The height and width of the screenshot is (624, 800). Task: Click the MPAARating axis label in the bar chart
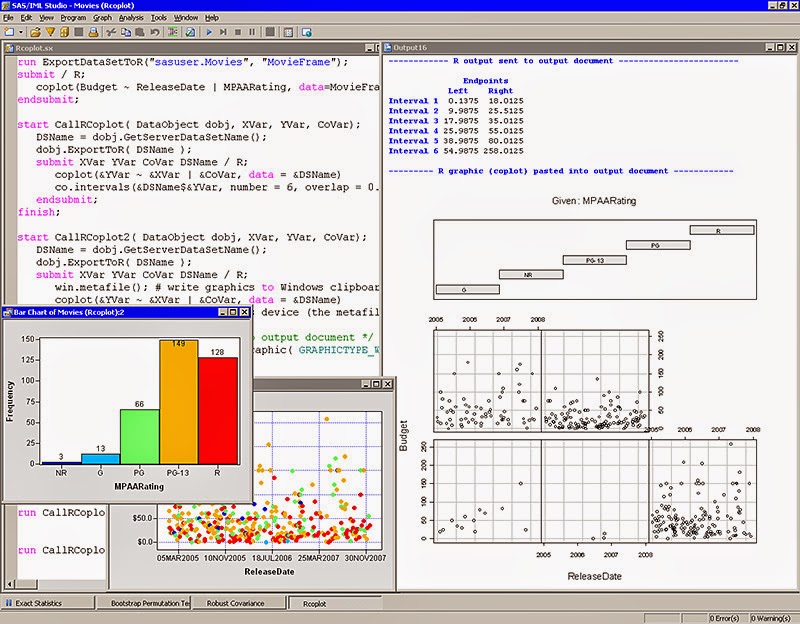(x=139, y=487)
